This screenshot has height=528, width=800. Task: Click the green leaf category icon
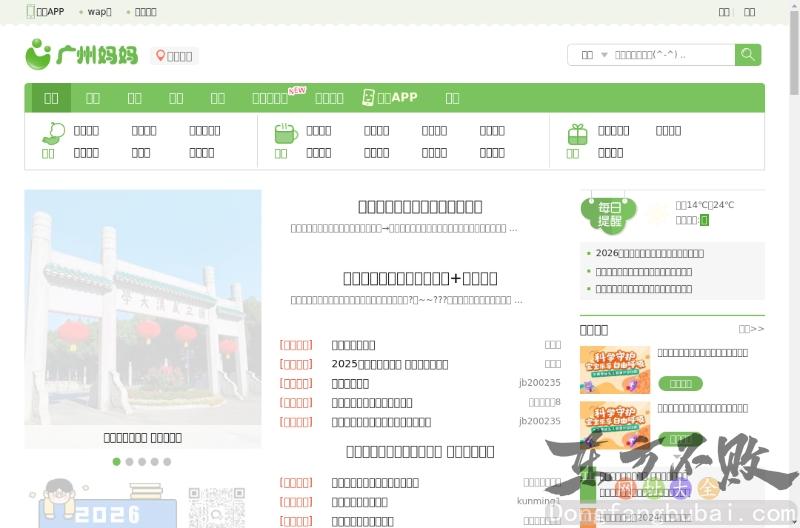pos(53,132)
